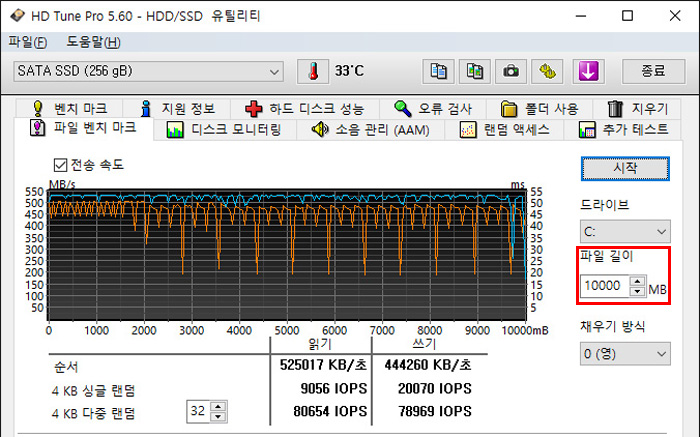
Task: Switch to the 랜덤 액세스 tab
Action: 504,130
